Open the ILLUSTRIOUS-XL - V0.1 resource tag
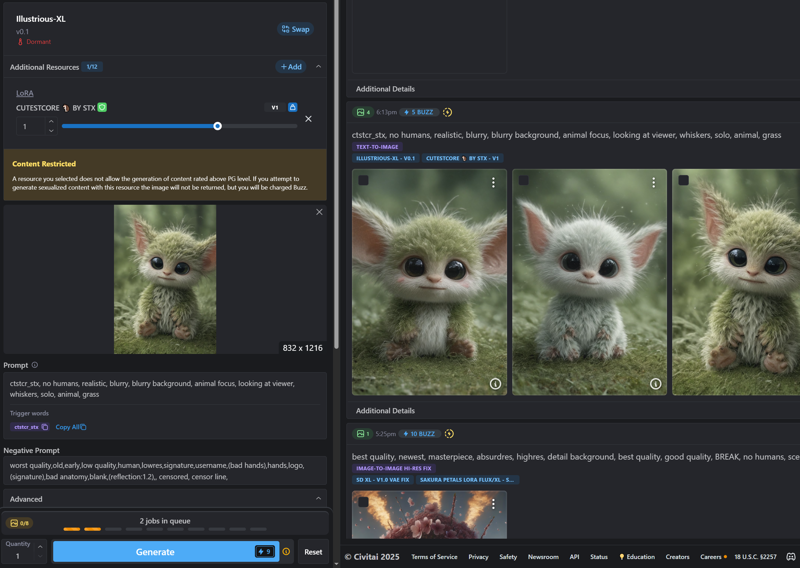The image size is (800, 568). [385, 158]
